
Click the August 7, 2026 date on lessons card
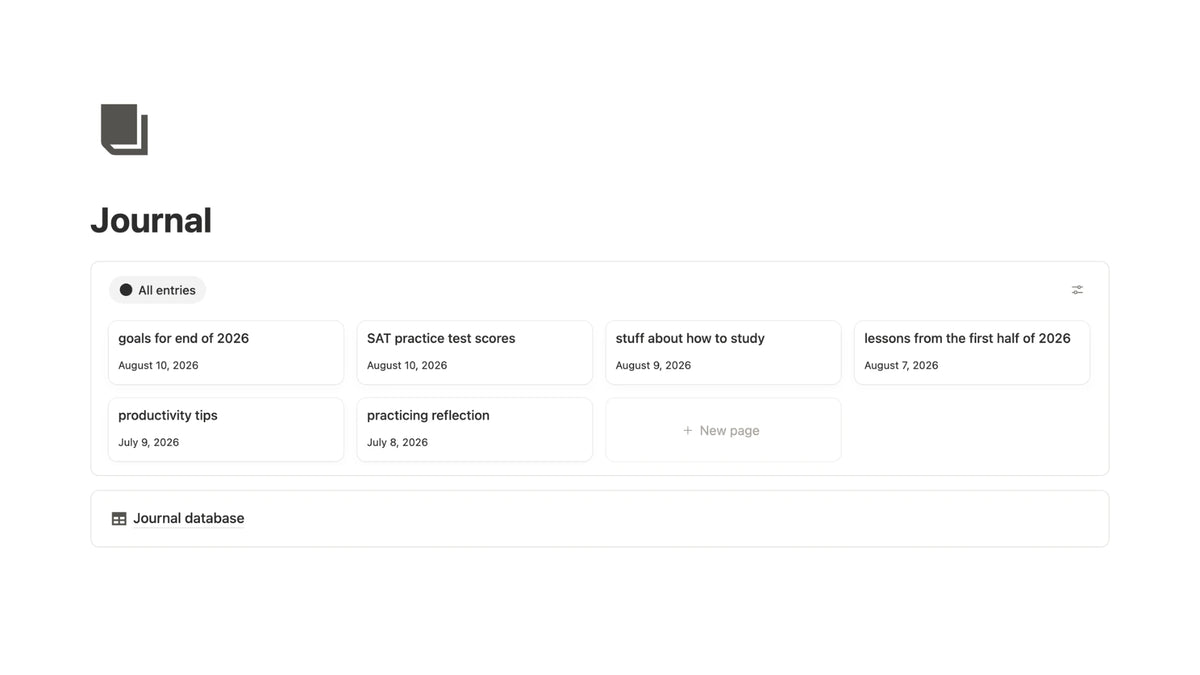coord(901,365)
